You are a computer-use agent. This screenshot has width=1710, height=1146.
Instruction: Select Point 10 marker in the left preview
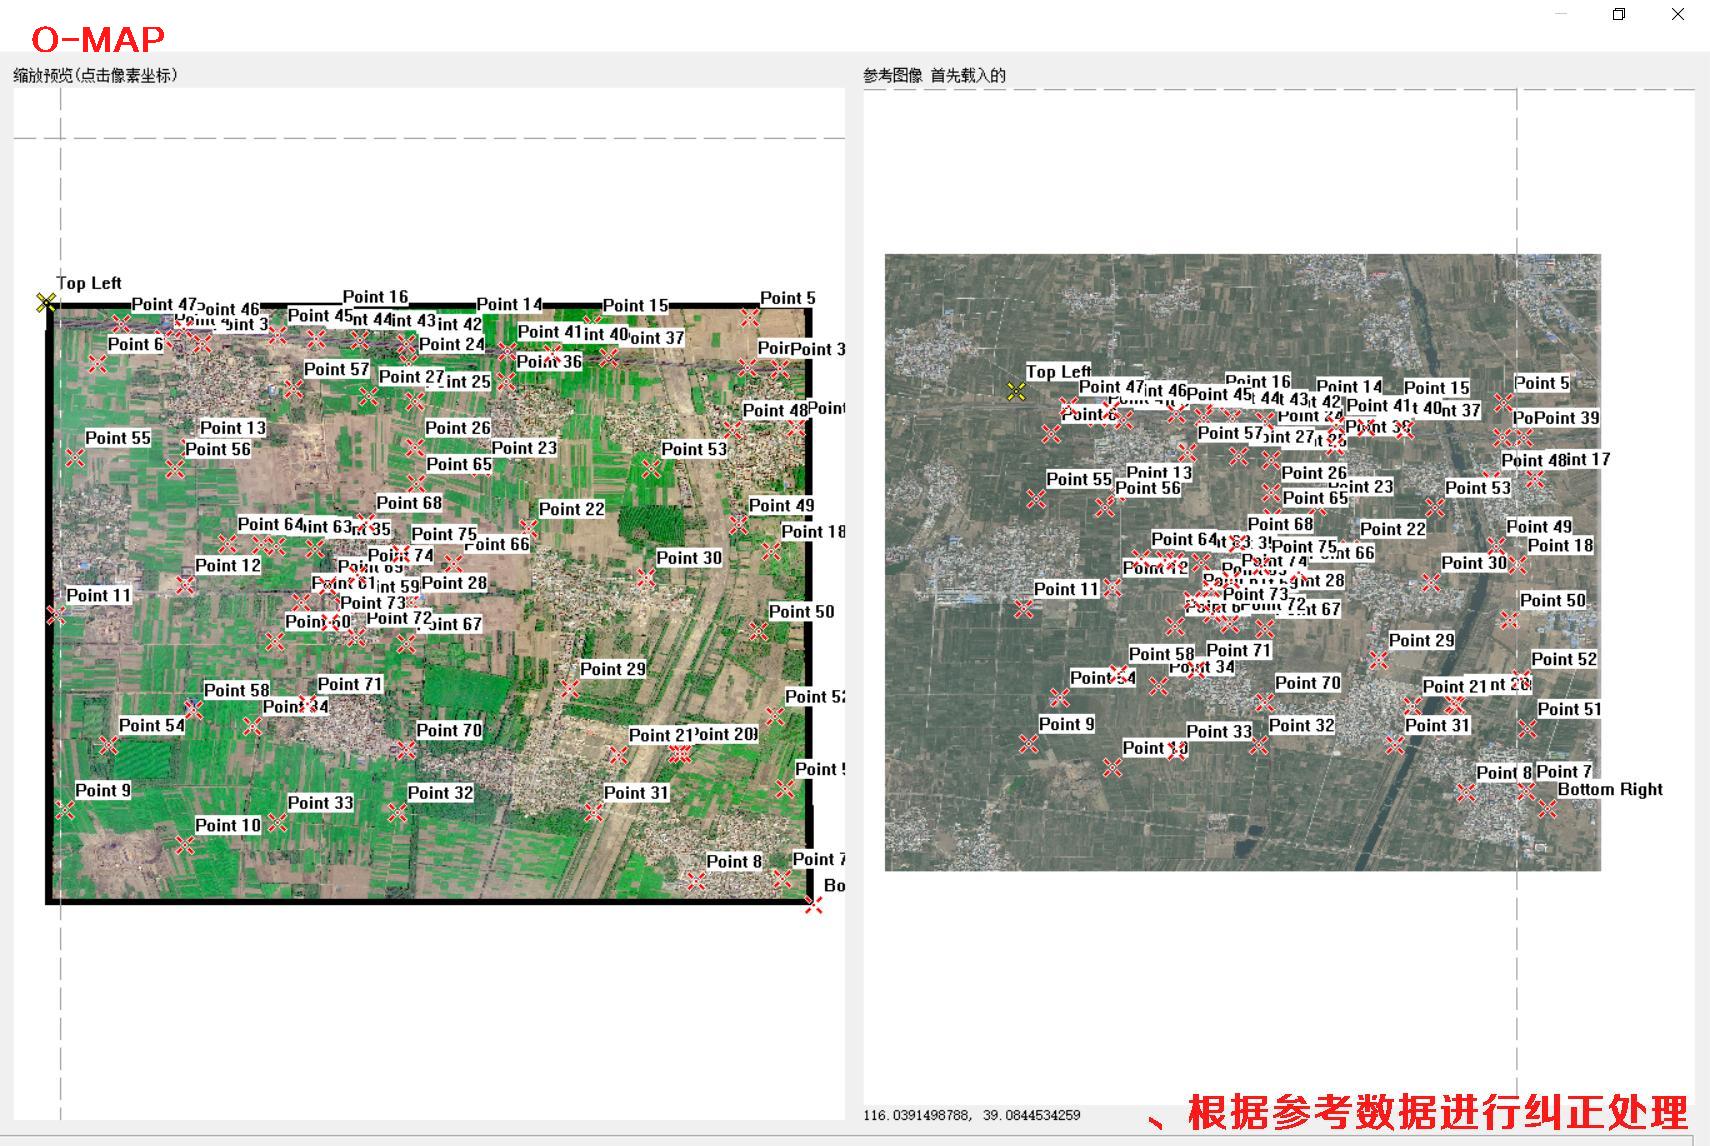(x=185, y=845)
